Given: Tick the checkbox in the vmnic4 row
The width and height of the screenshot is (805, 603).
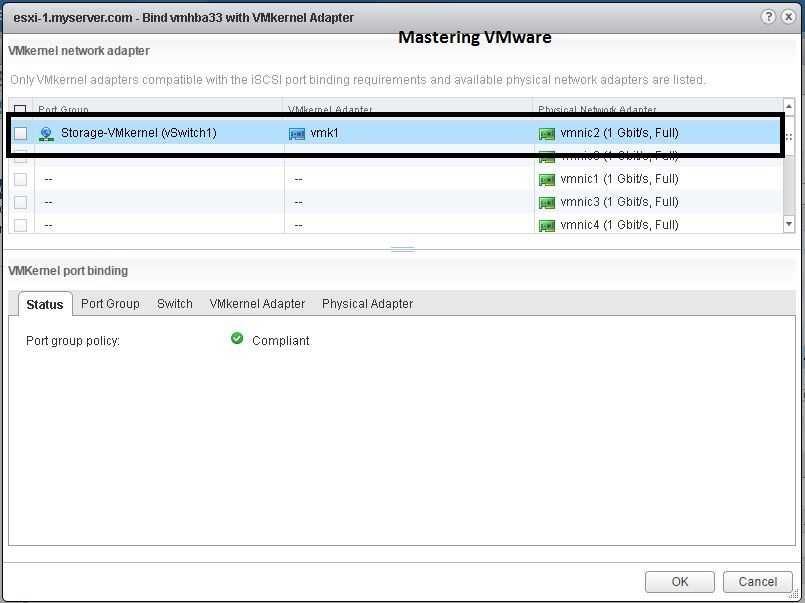Looking at the screenshot, I should [x=21, y=225].
